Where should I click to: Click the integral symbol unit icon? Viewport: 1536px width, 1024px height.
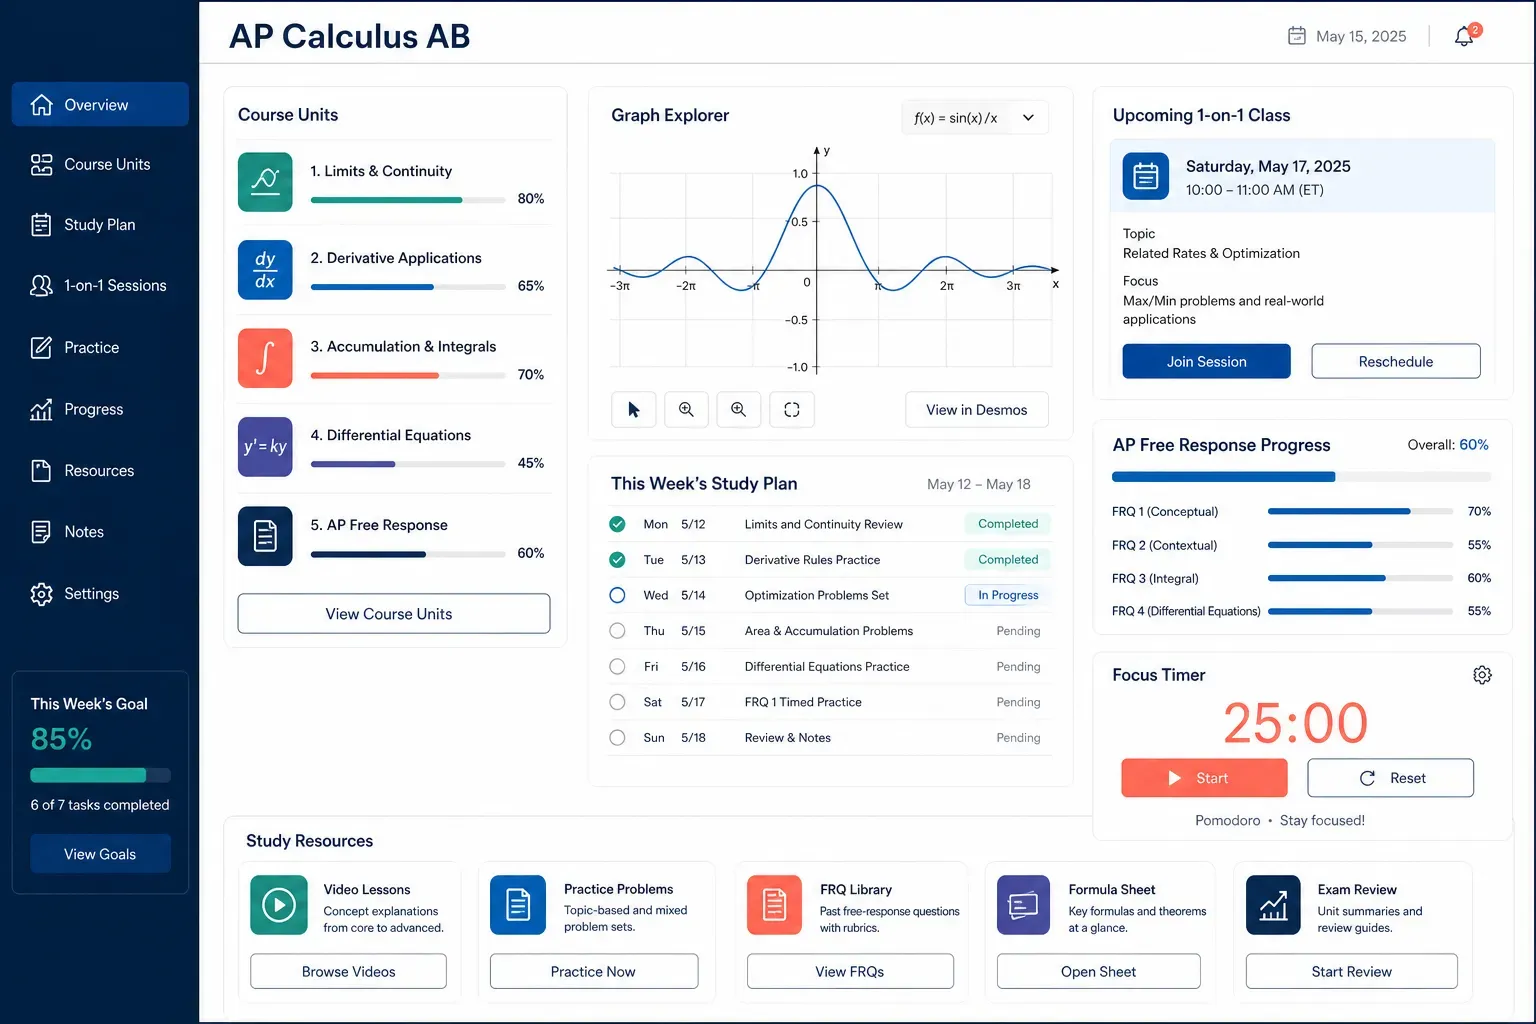click(x=265, y=358)
